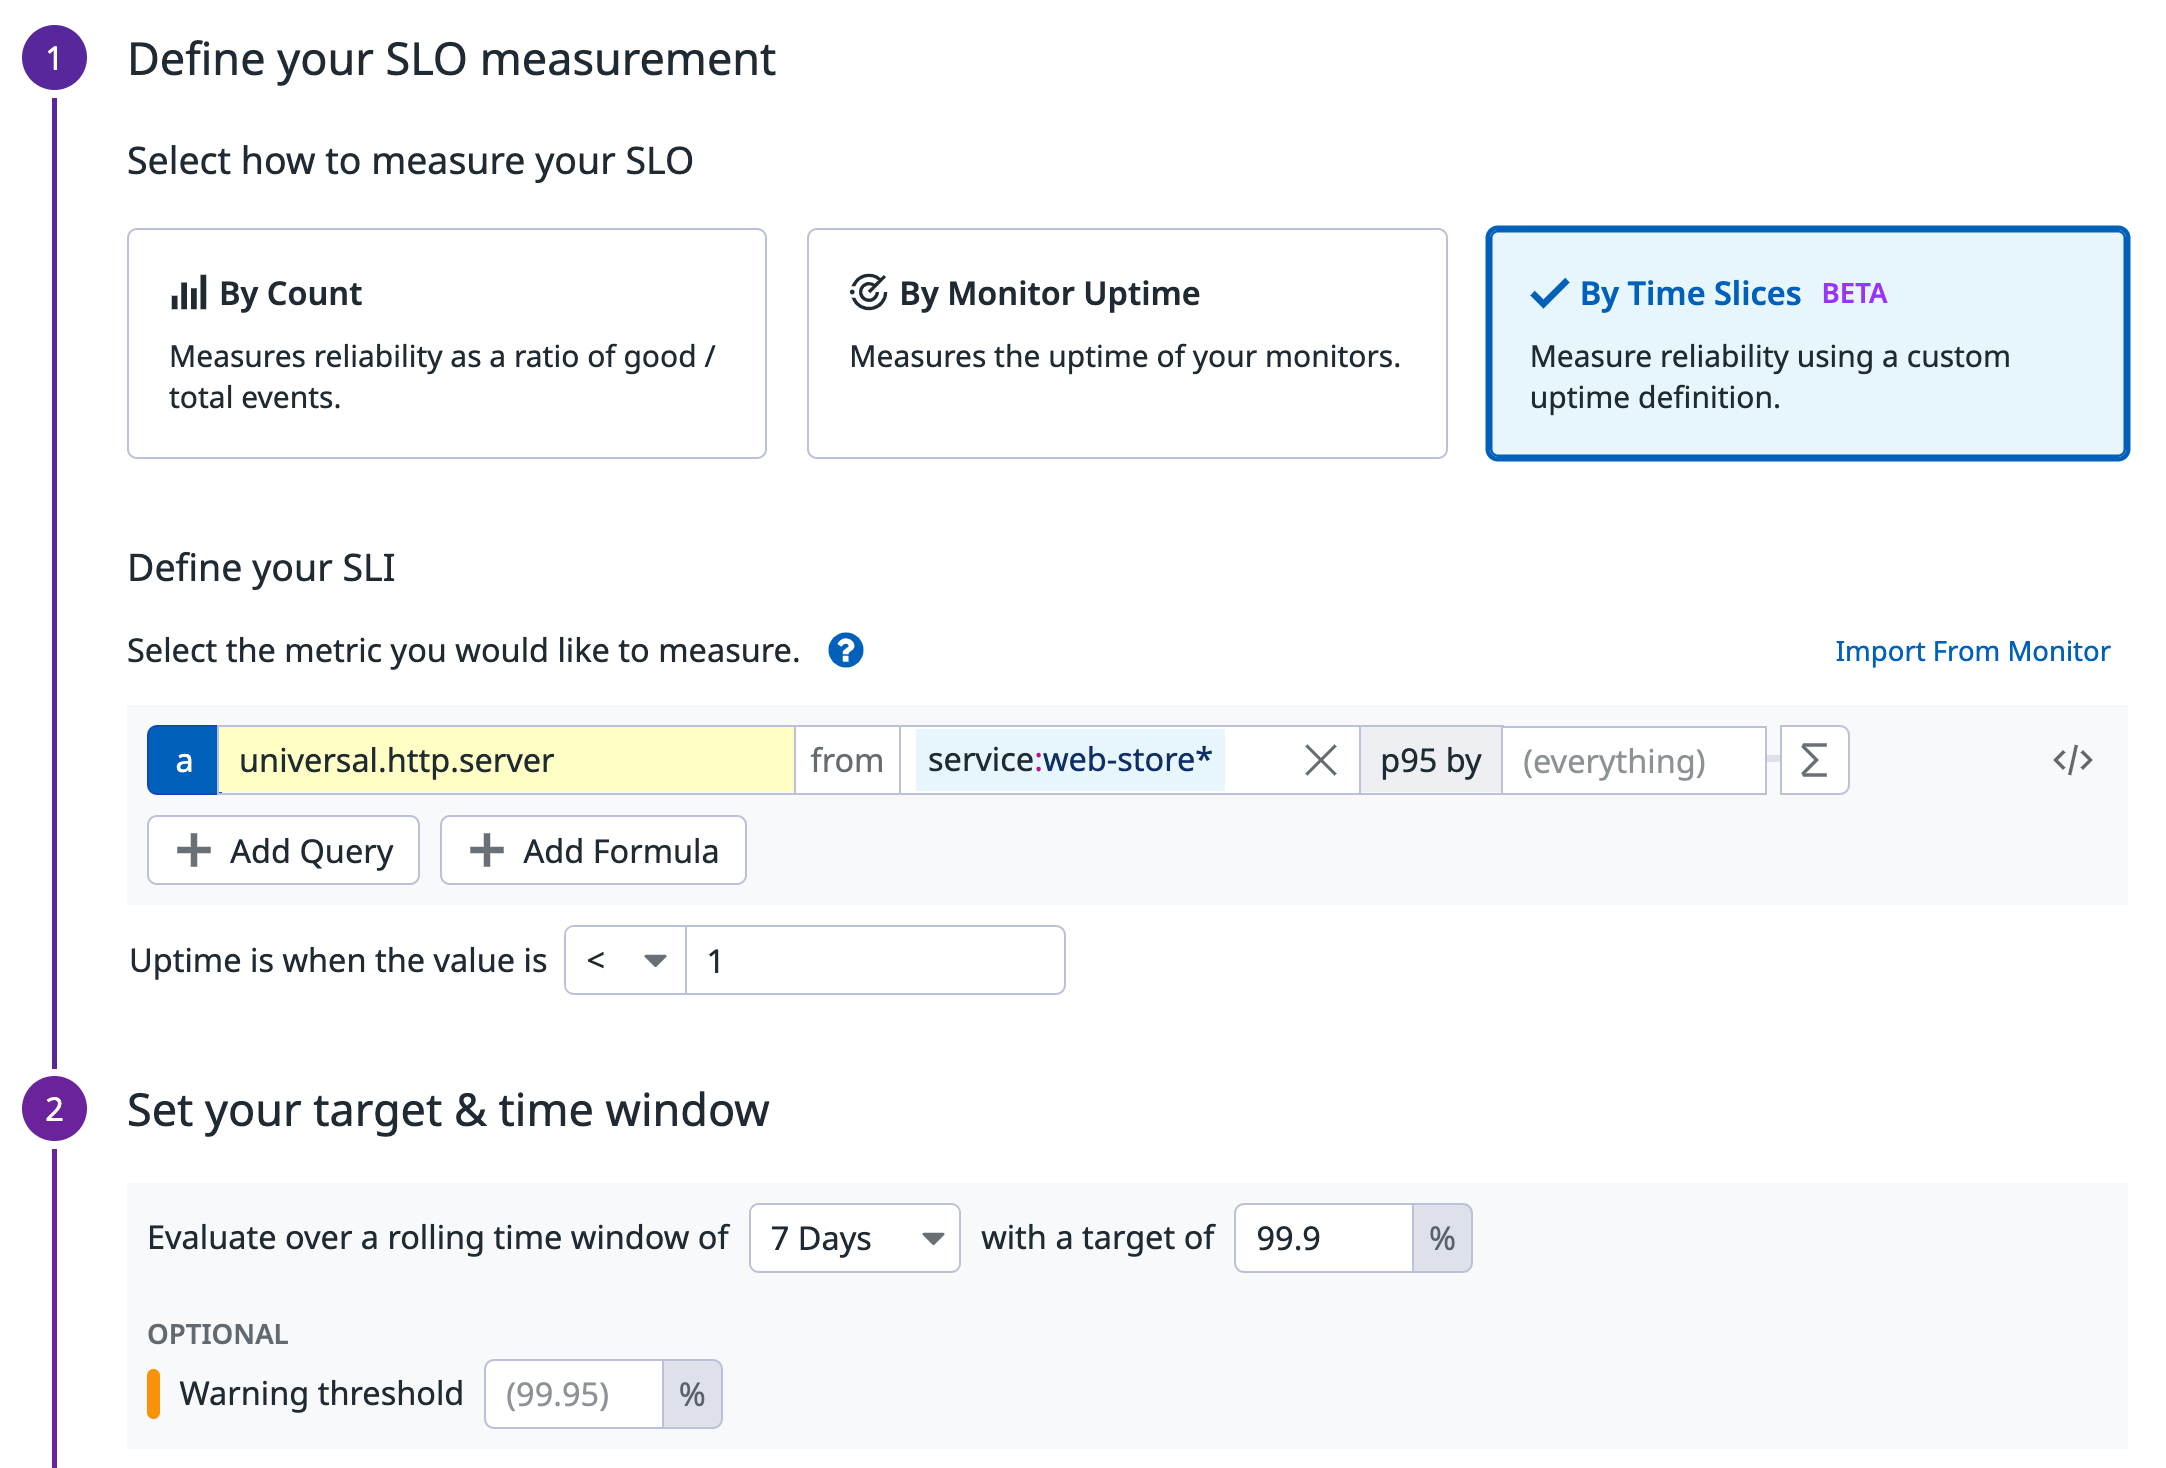Select the By Monitor Uptime measurement option

tap(1126, 343)
